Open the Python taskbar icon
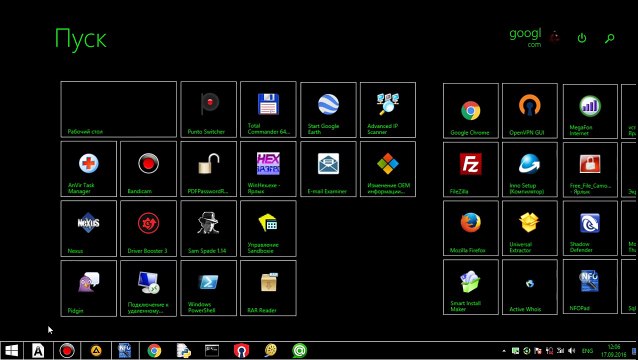This screenshot has height=360, width=638. pos(184,351)
